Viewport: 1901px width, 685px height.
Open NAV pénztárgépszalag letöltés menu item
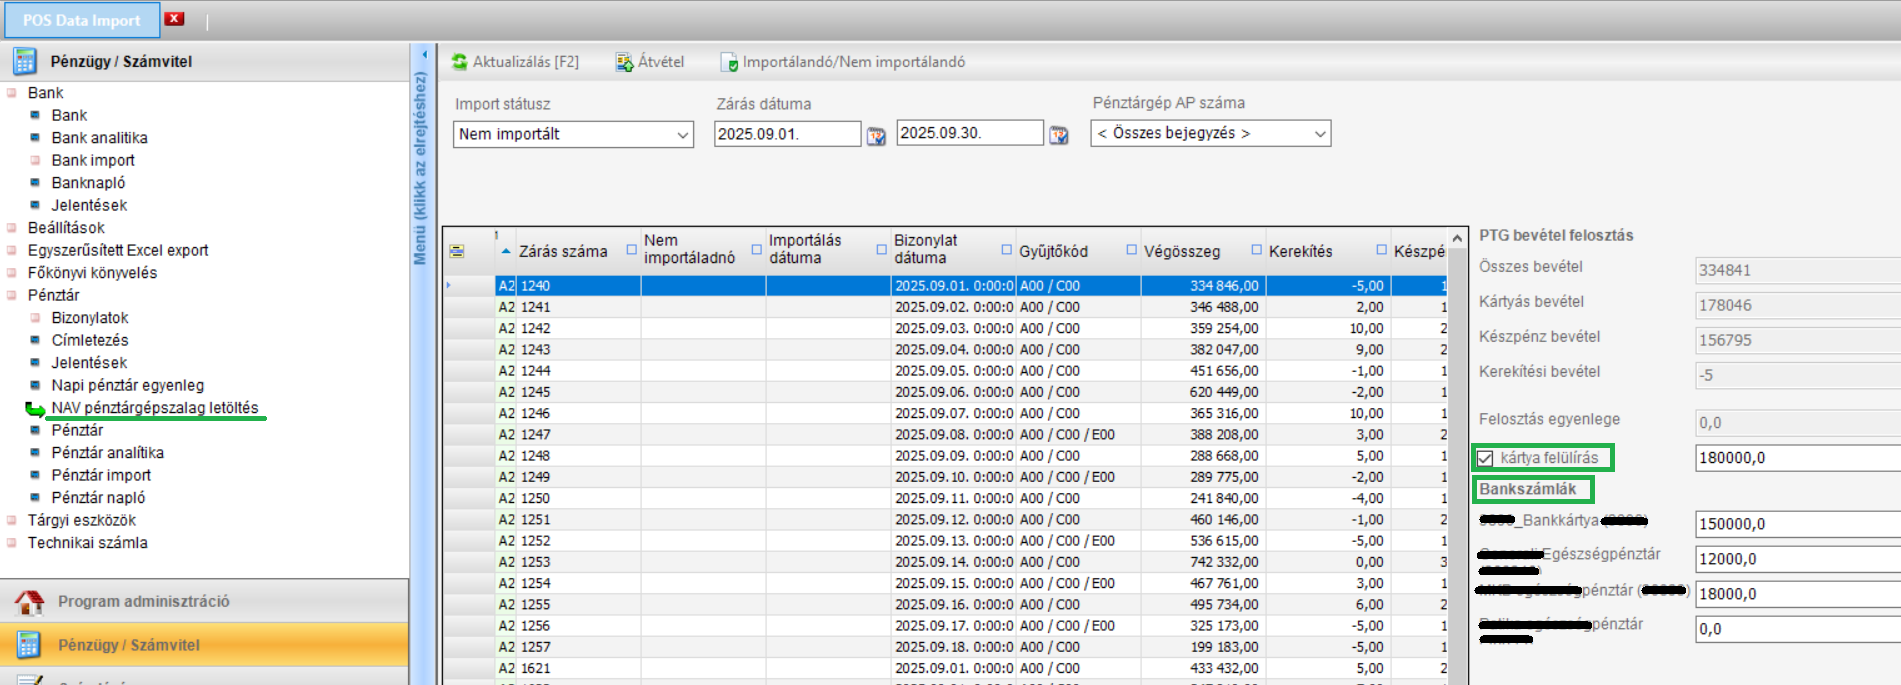click(x=155, y=408)
